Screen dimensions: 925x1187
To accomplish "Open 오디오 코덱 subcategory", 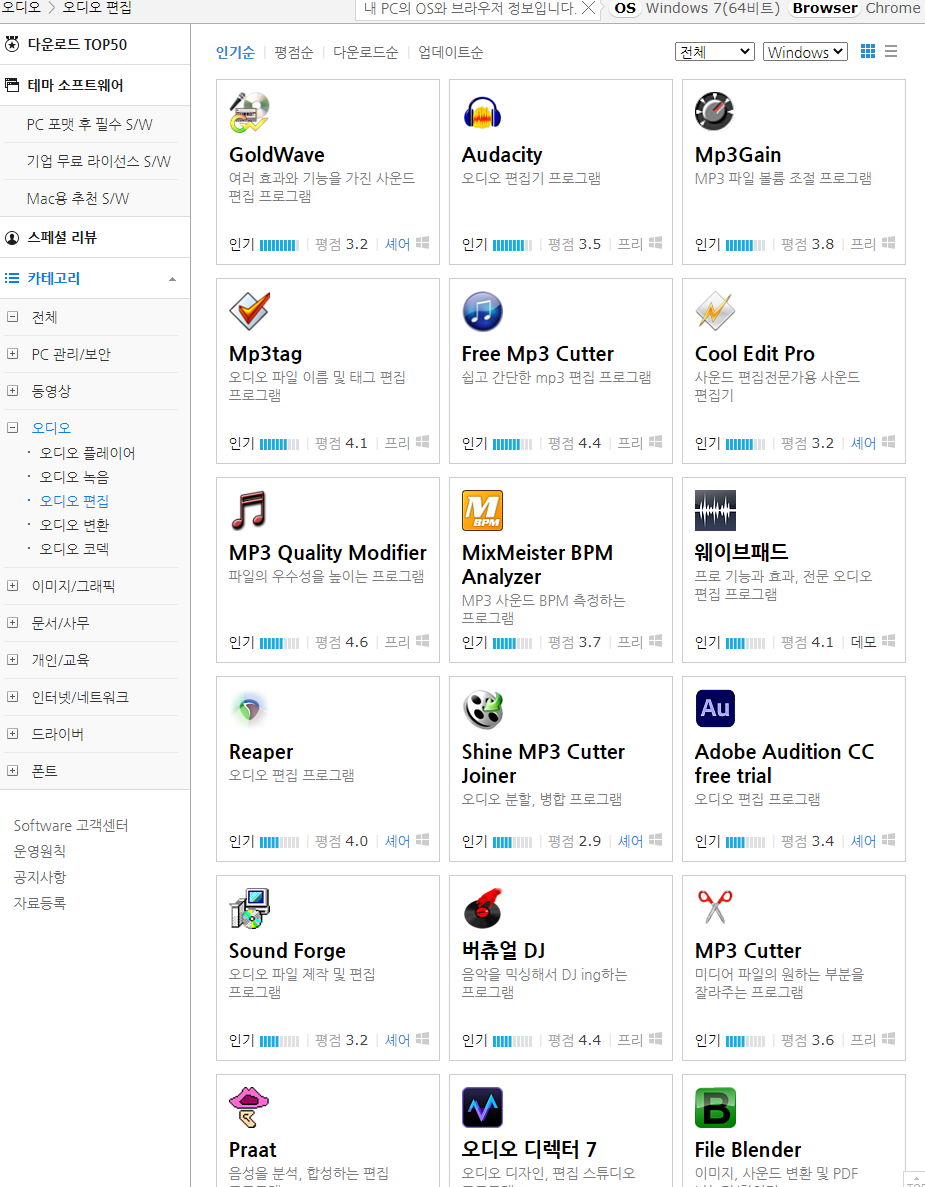I will pyautogui.click(x=74, y=549).
